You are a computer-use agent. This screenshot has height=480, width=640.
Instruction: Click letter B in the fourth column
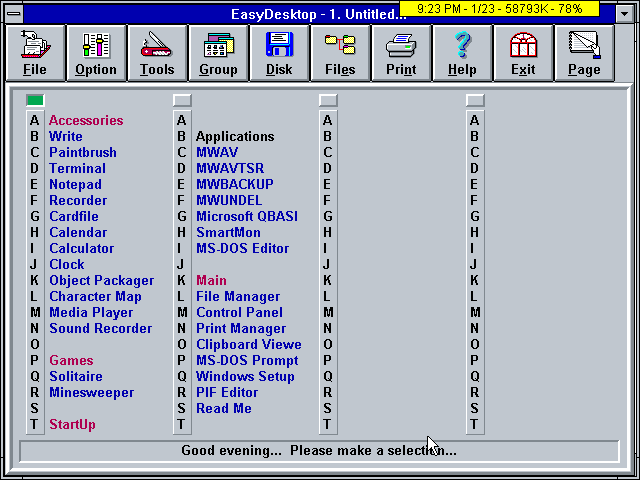click(474, 136)
